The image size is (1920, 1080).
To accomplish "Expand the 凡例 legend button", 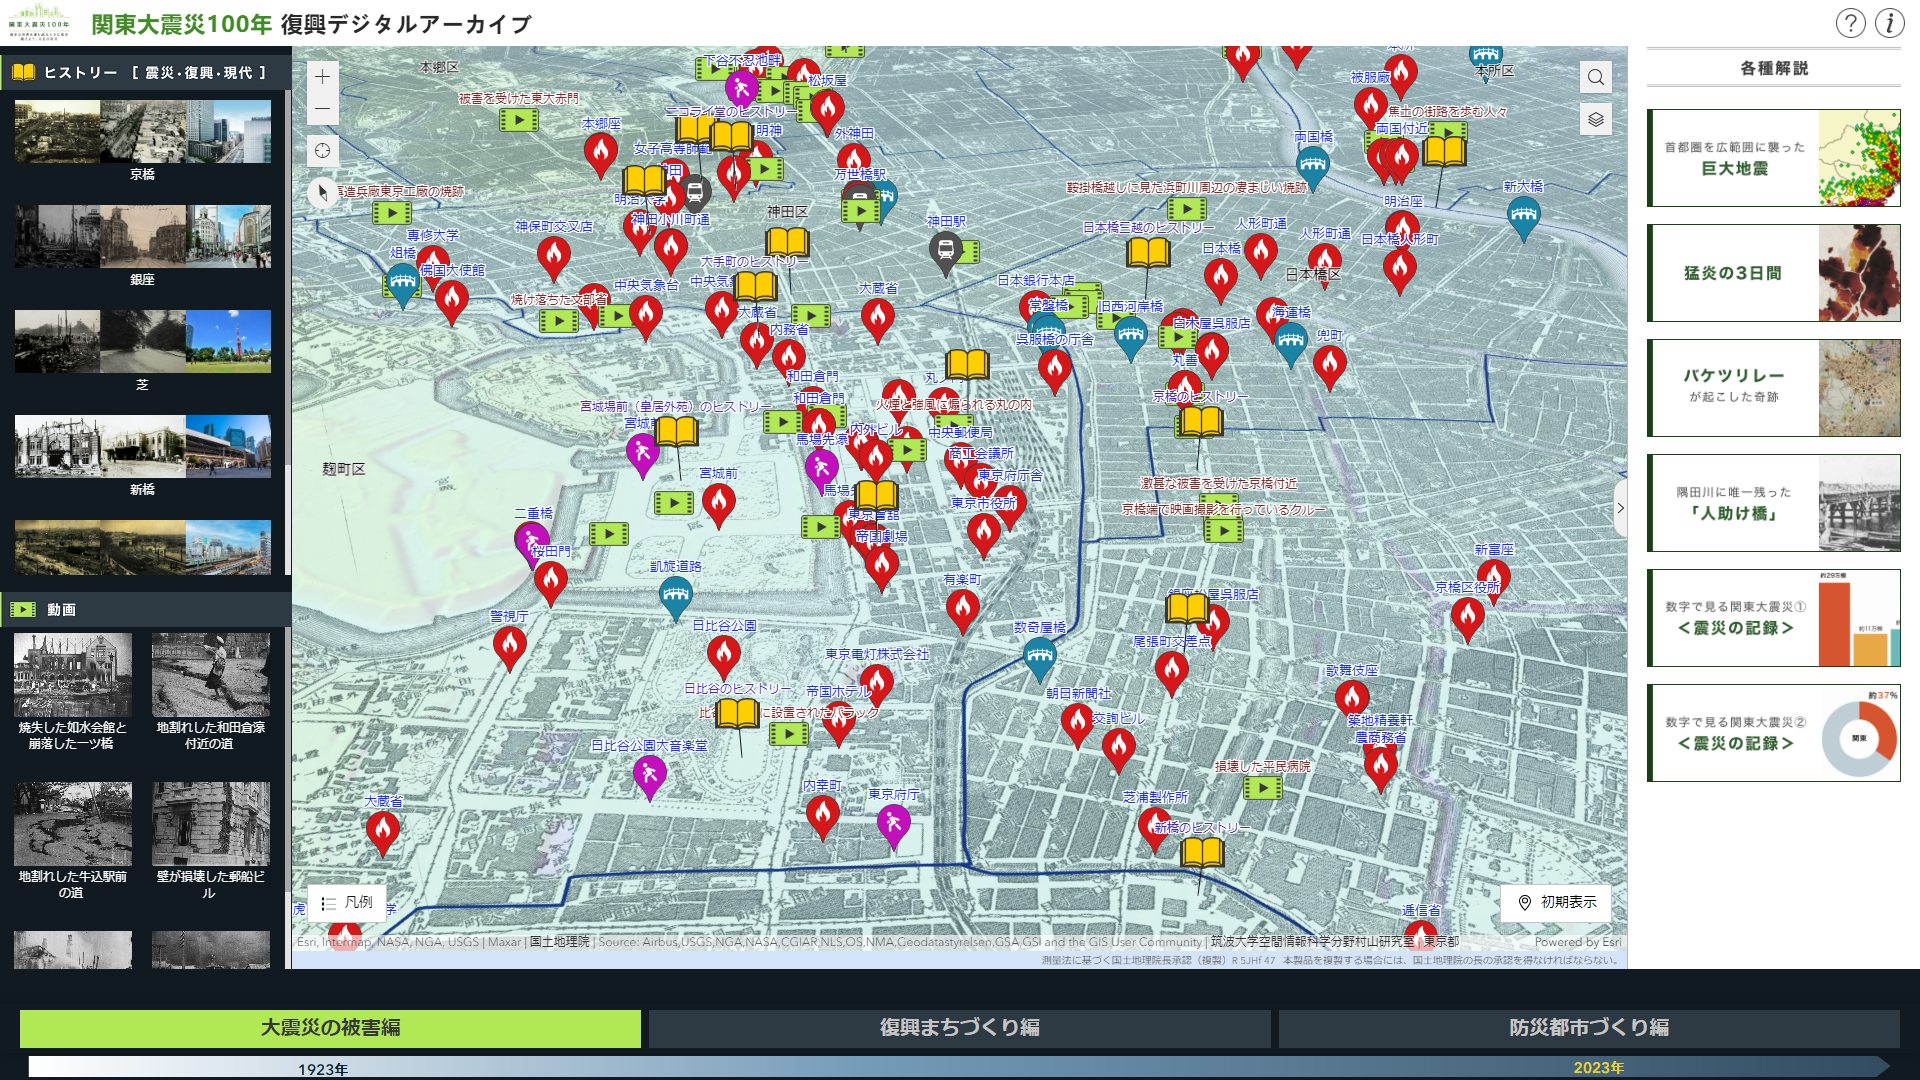I will click(x=347, y=902).
